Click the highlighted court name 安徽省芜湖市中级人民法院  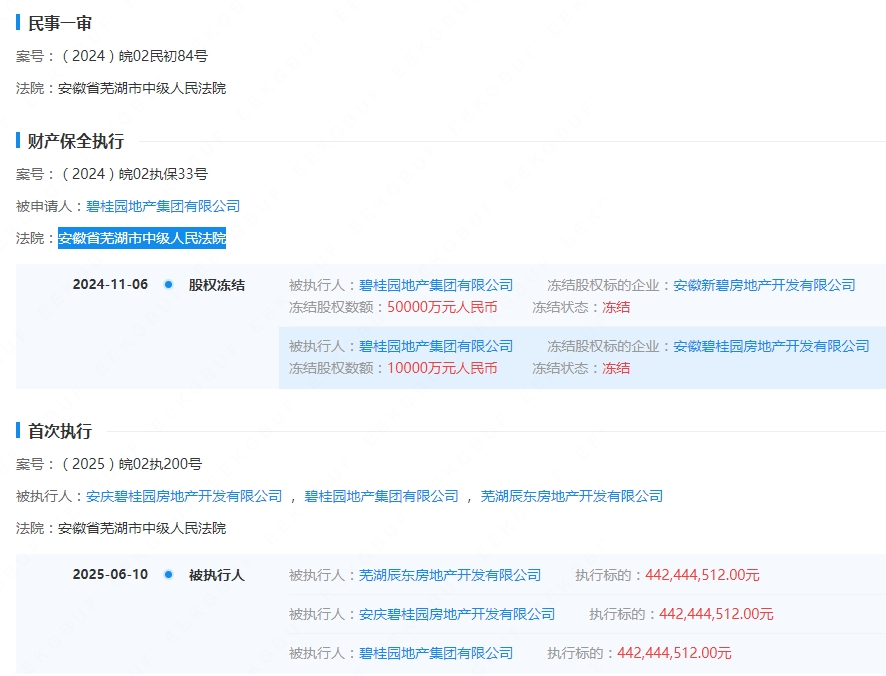[142, 238]
